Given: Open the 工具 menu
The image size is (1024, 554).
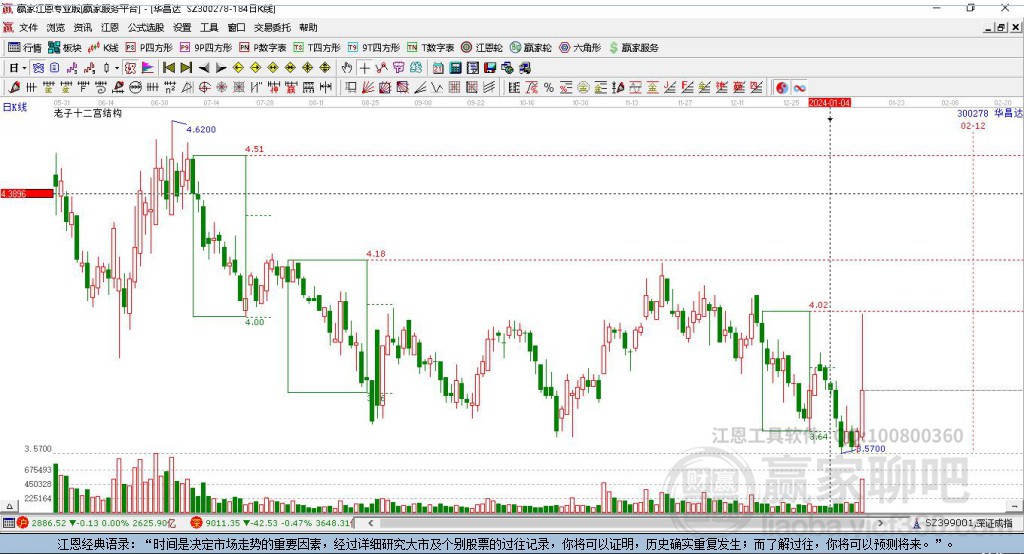Looking at the screenshot, I should click(209, 27).
